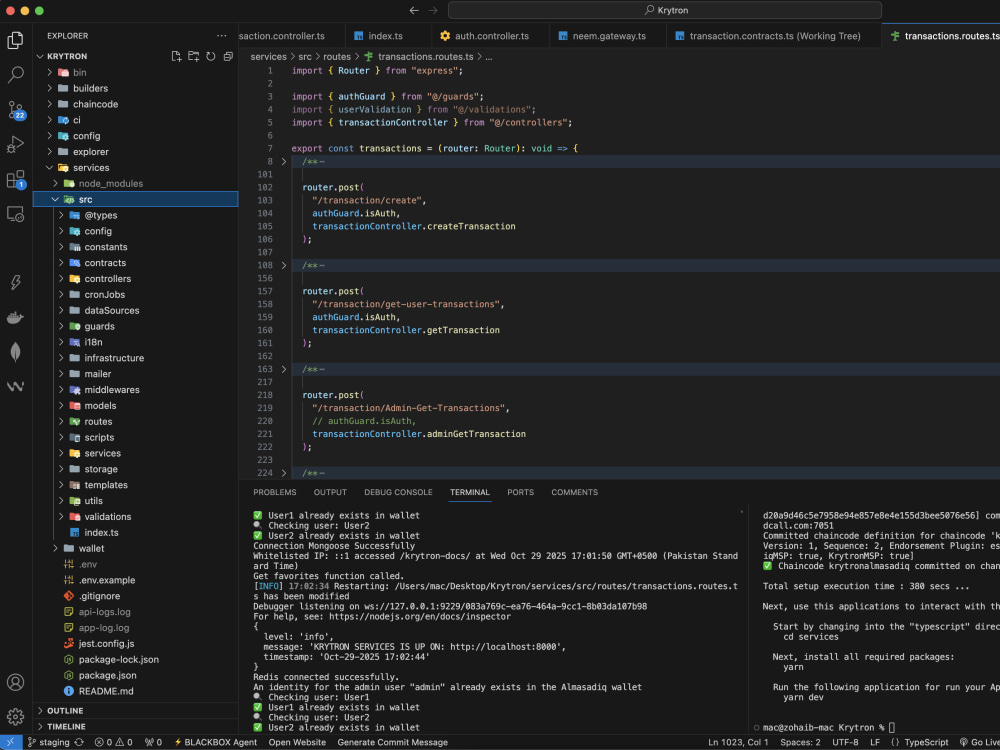This screenshot has width=1000, height=750.
Task: Open the W-shaped extension icon in activity bar
Action: click(x=15, y=386)
